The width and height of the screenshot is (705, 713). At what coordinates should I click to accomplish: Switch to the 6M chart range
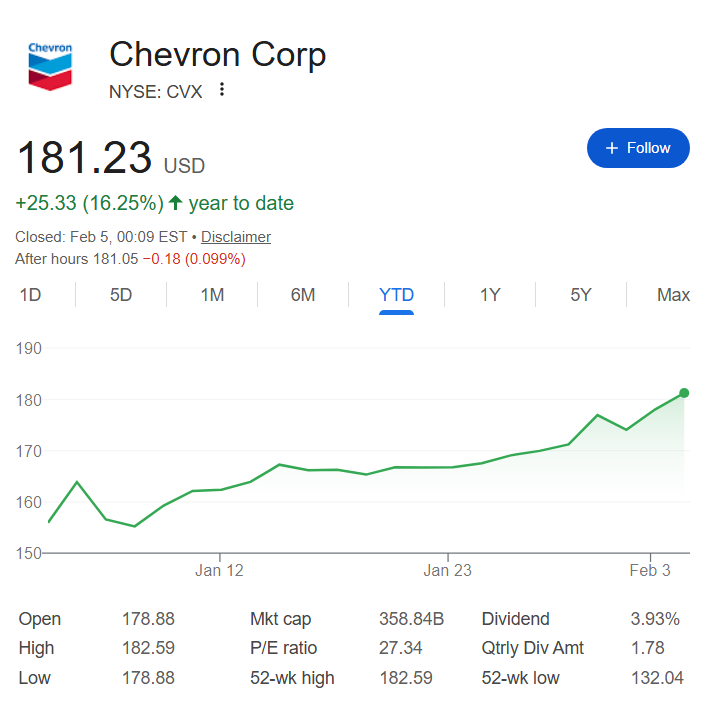[303, 295]
